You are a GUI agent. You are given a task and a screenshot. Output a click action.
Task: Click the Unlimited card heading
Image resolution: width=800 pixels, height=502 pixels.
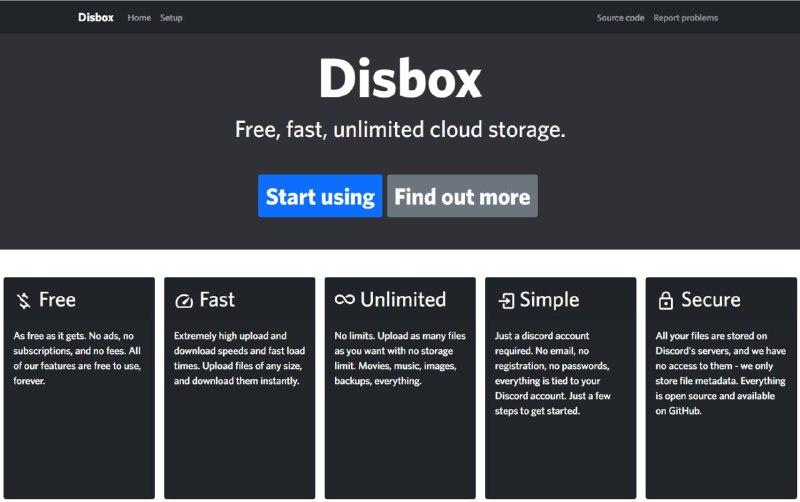pyautogui.click(x=403, y=299)
